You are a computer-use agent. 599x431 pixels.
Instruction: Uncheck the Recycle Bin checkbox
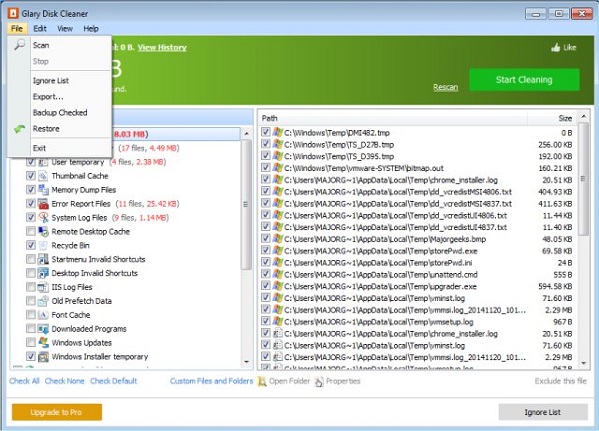coord(31,245)
